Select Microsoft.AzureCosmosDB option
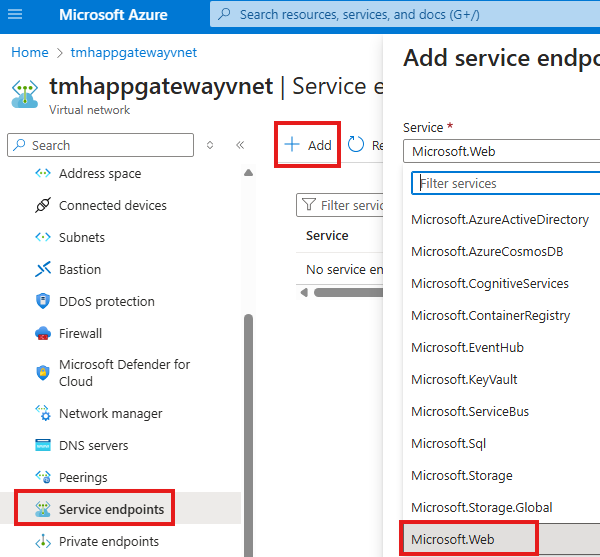600x557 pixels. (x=487, y=252)
